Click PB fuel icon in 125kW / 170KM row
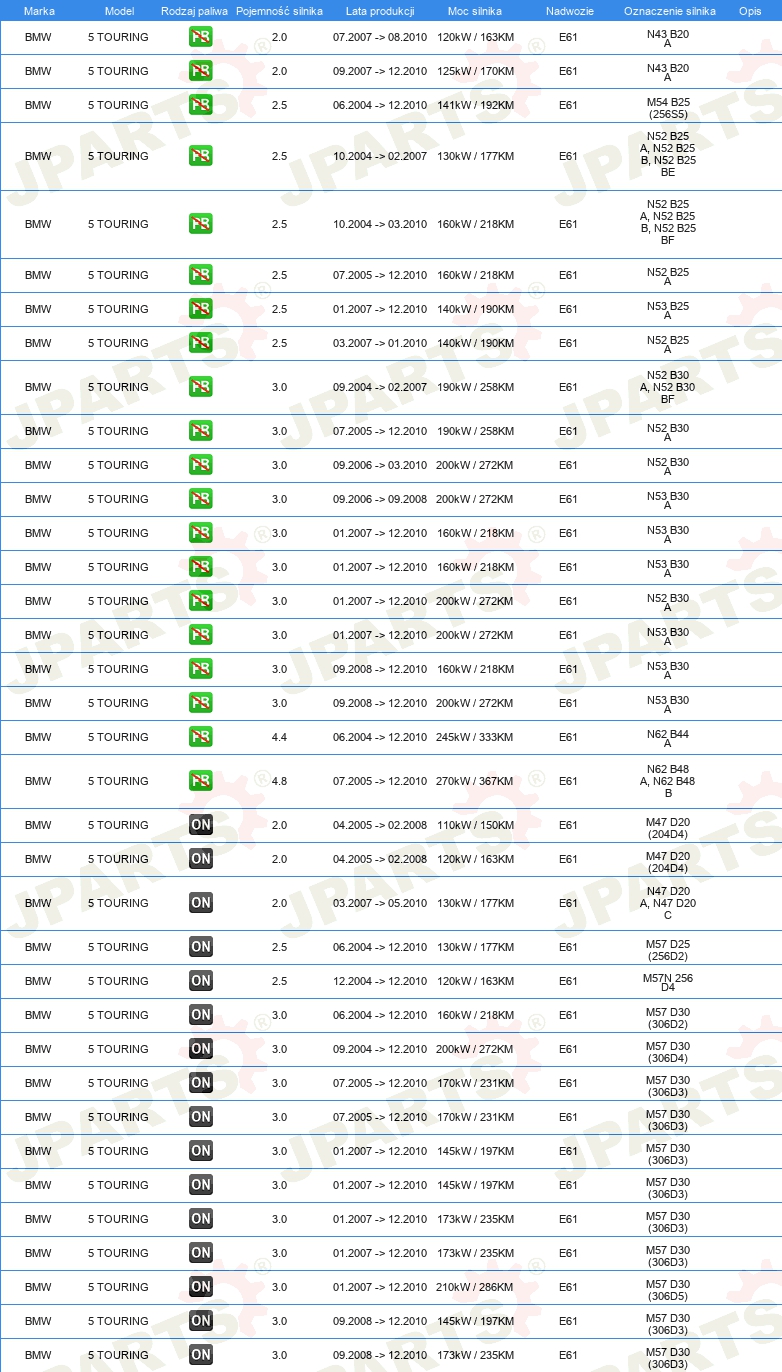 point(201,71)
